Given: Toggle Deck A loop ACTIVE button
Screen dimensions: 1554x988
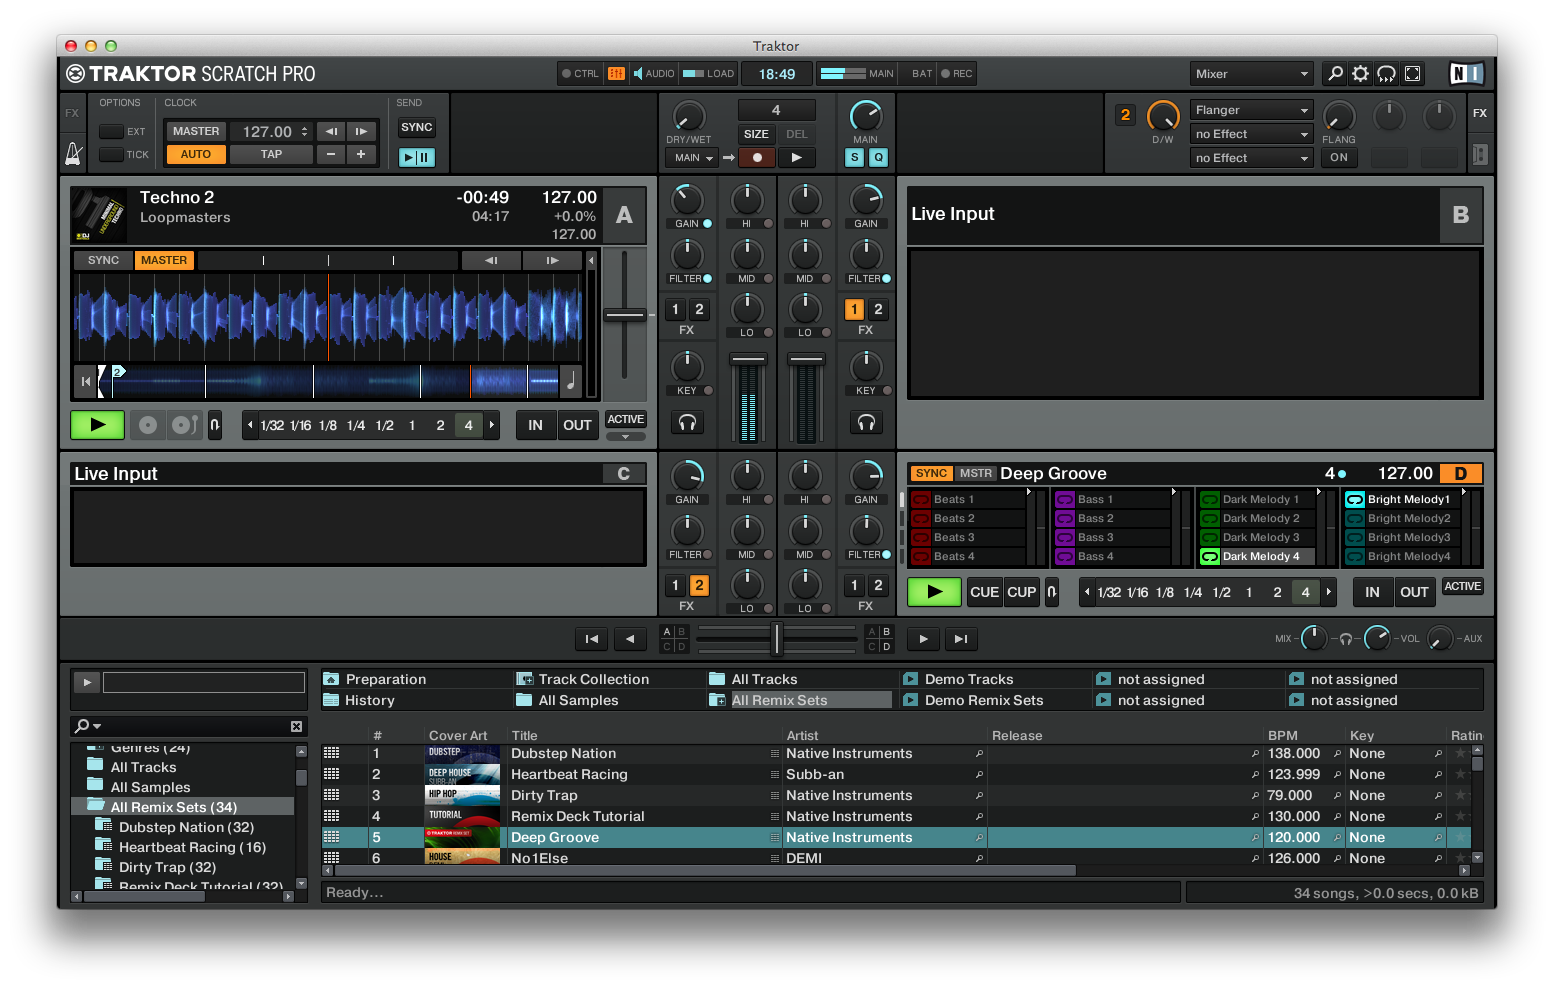Looking at the screenshot, I should (x=625, y=419).
